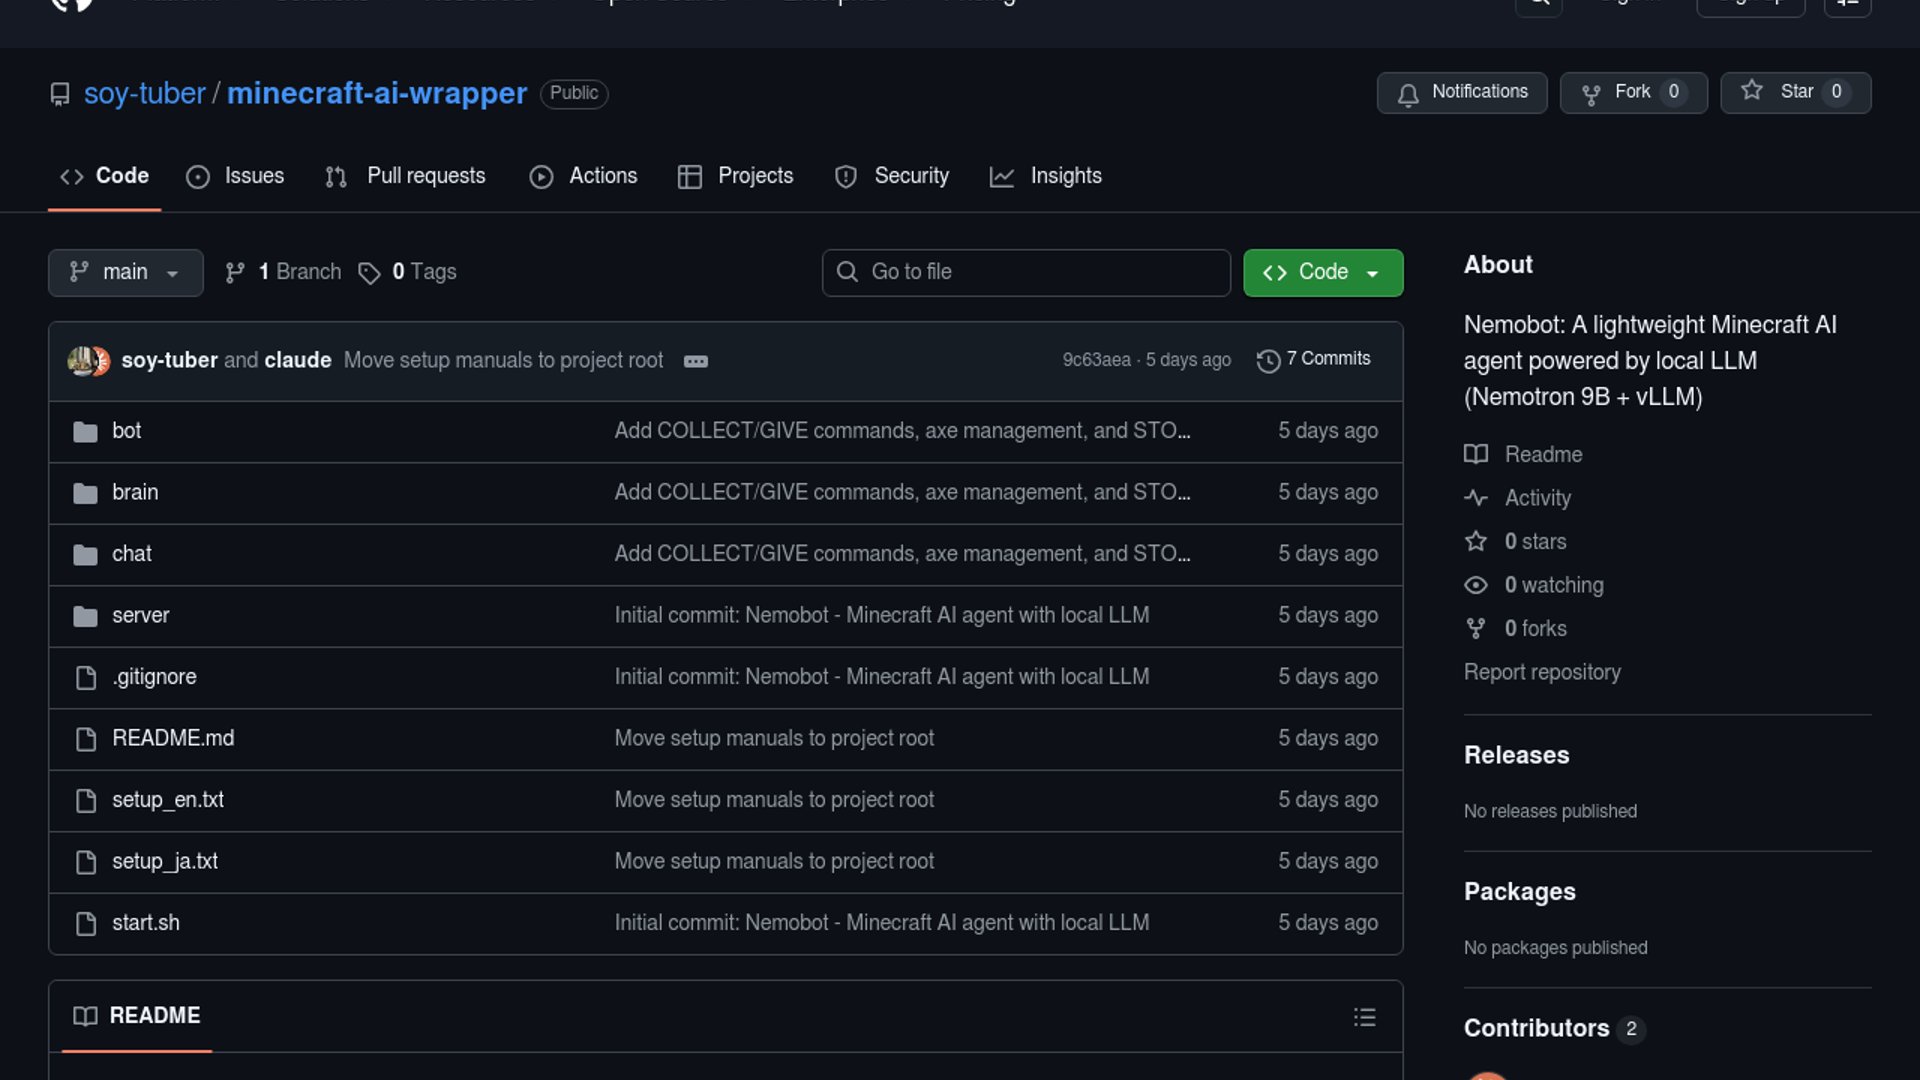Open the setup_en.txt file
The width and height of the screenshot is (1920, 1080).
[167, 800]
